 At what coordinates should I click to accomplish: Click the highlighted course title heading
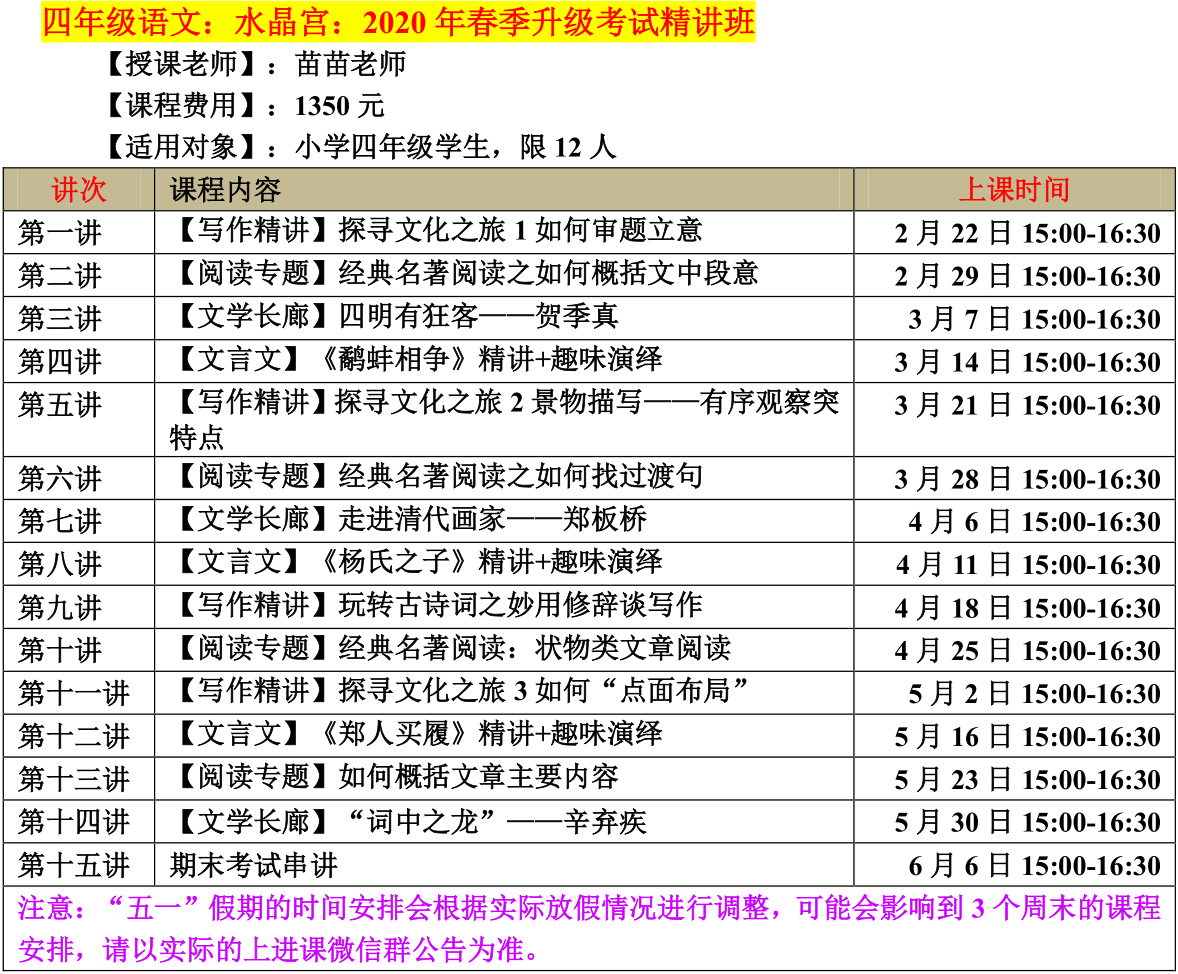pyautogui.click(x=398, y=21)
